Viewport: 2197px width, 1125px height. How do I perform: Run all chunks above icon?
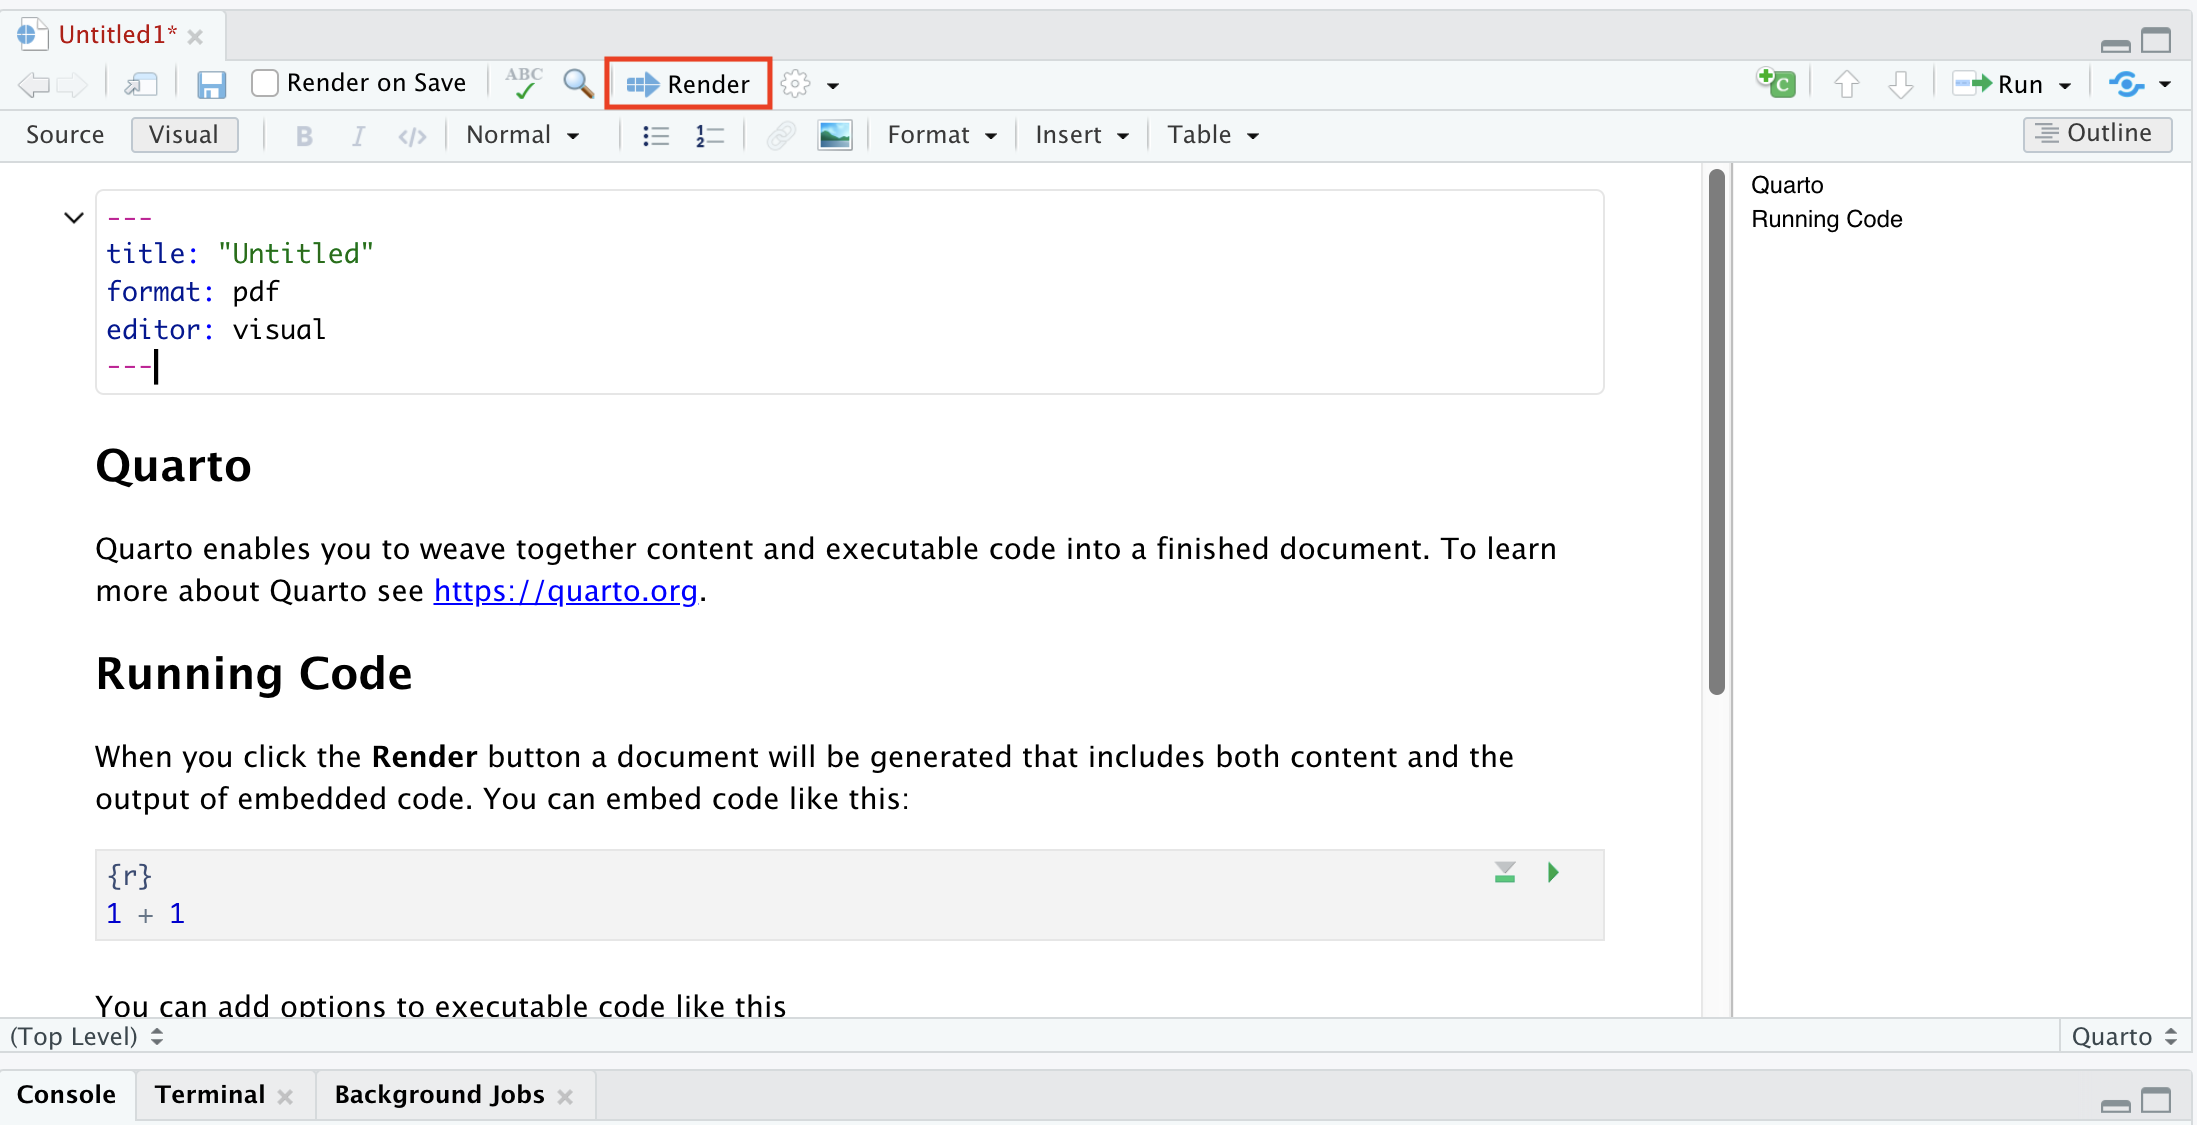[1505, 873]
